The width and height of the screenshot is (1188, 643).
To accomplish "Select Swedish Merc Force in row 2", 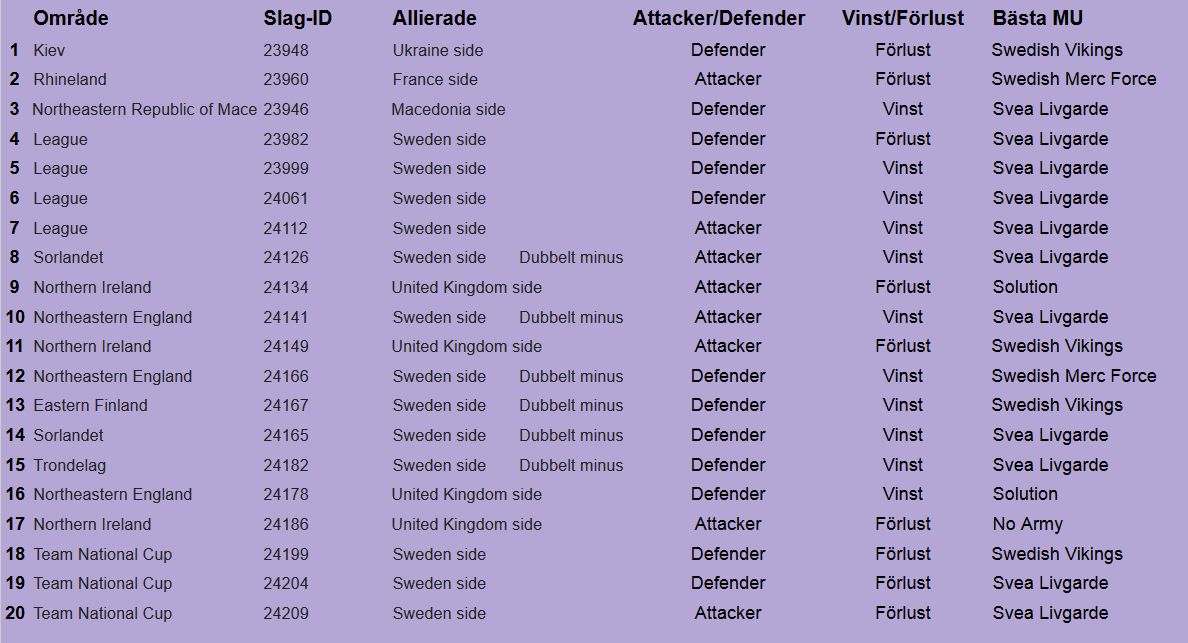I will [x=1073, y=79].
